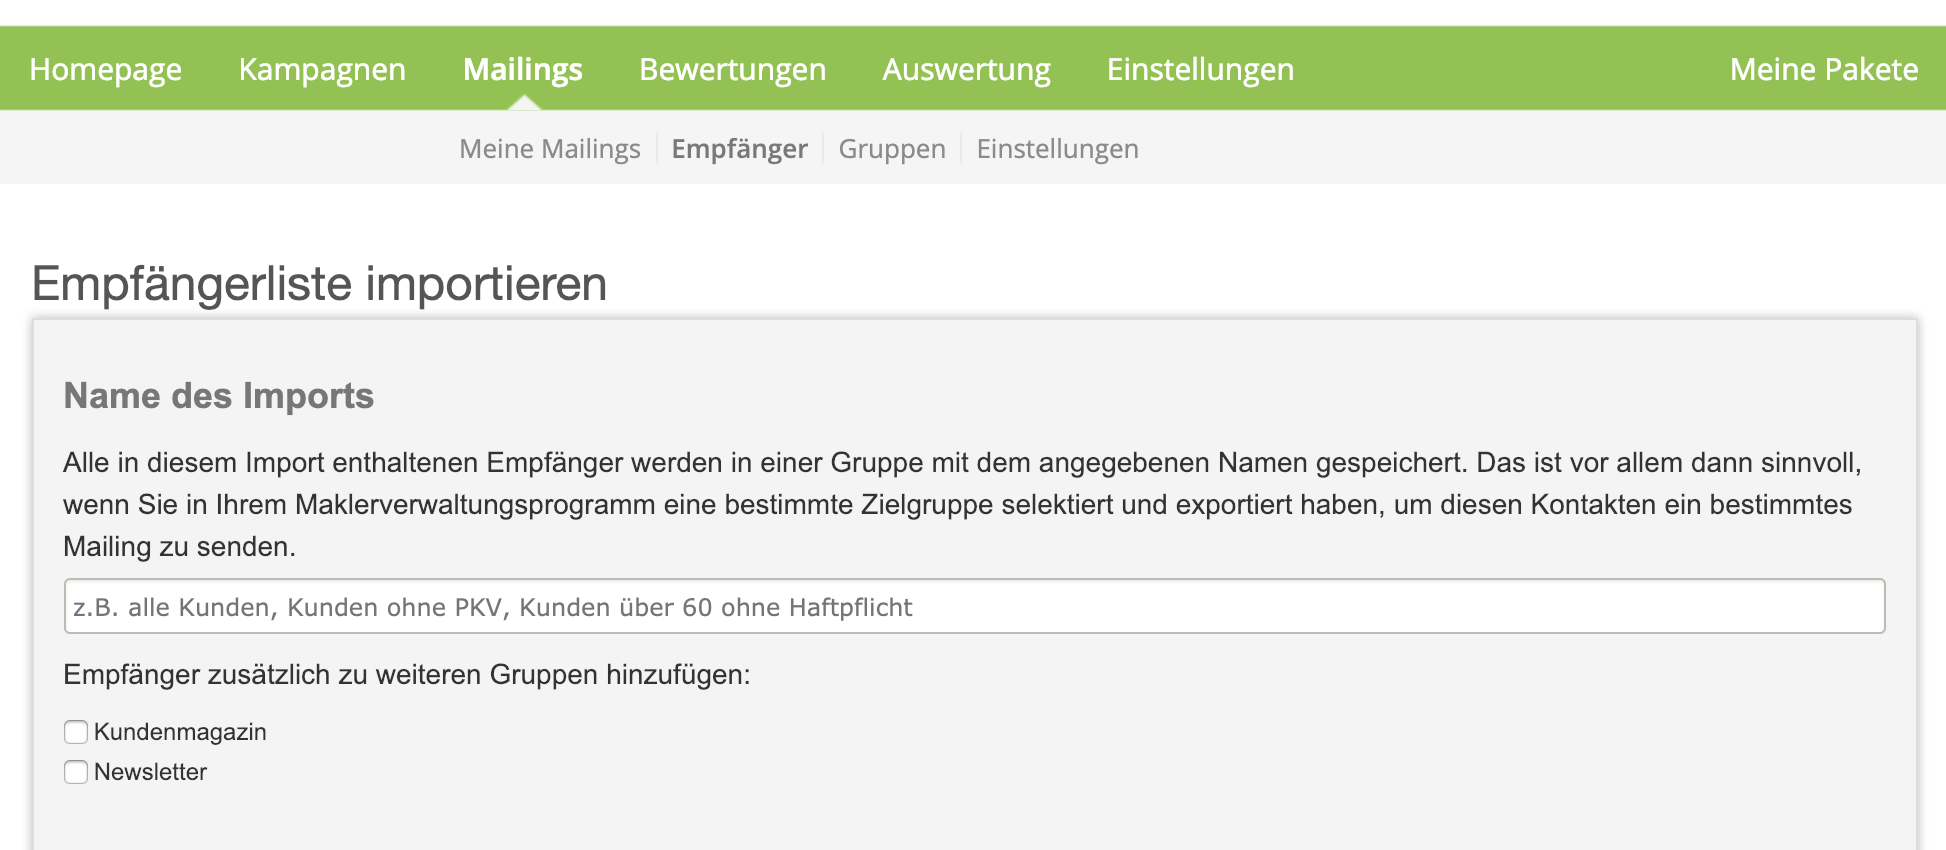The height and width of the screenshot is (850, 1946).
Task: Navigate to Auswertung
Action: 966,69
